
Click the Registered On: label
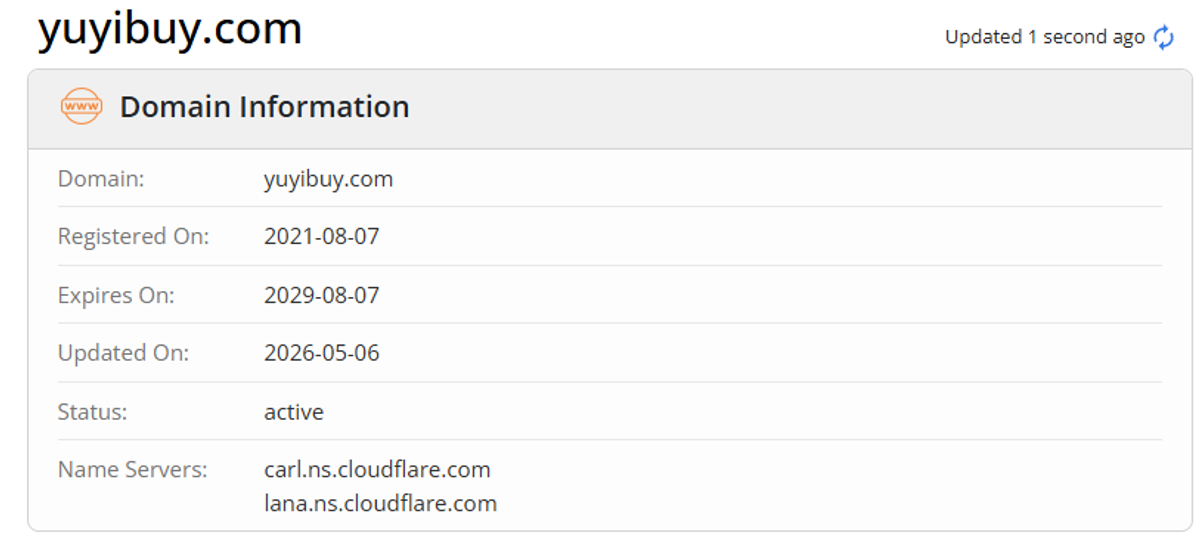pyautogui.click(x=134, y=237)
